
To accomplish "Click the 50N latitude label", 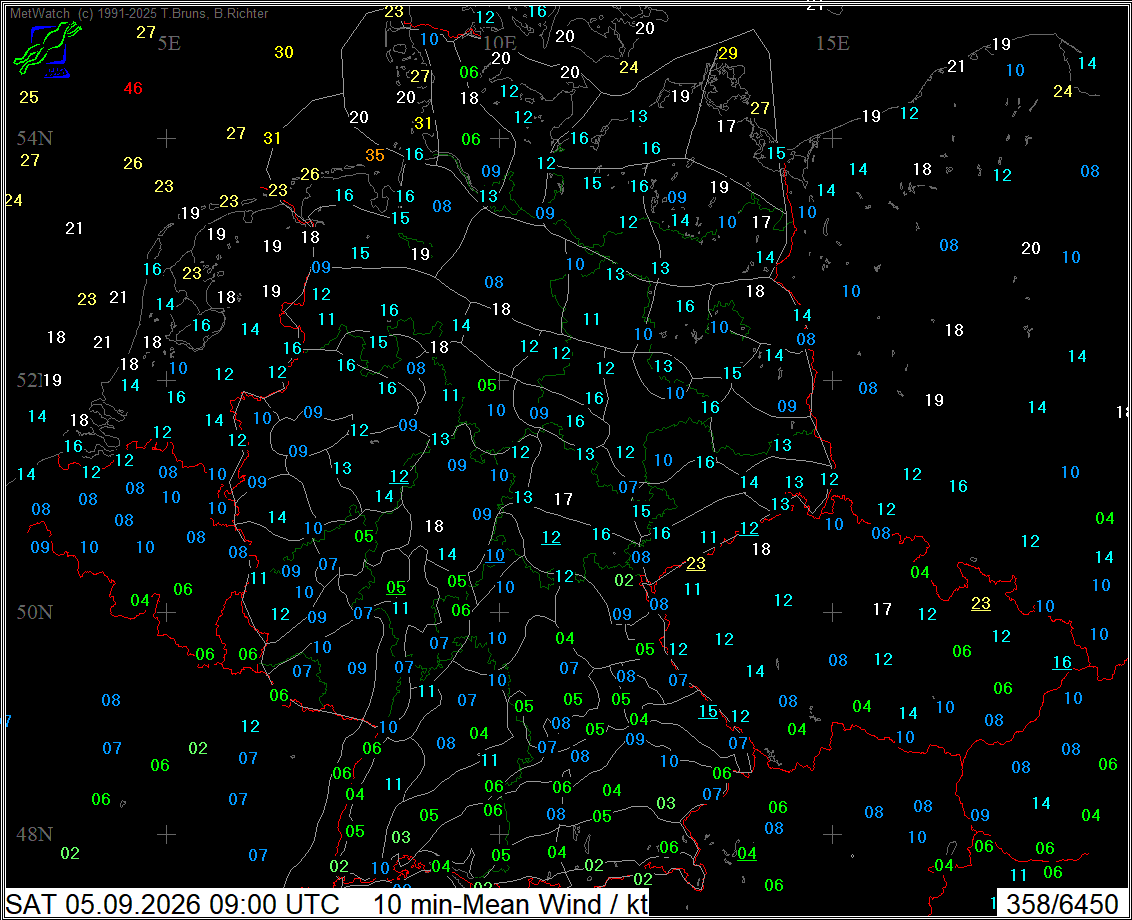I will [35, 612].
